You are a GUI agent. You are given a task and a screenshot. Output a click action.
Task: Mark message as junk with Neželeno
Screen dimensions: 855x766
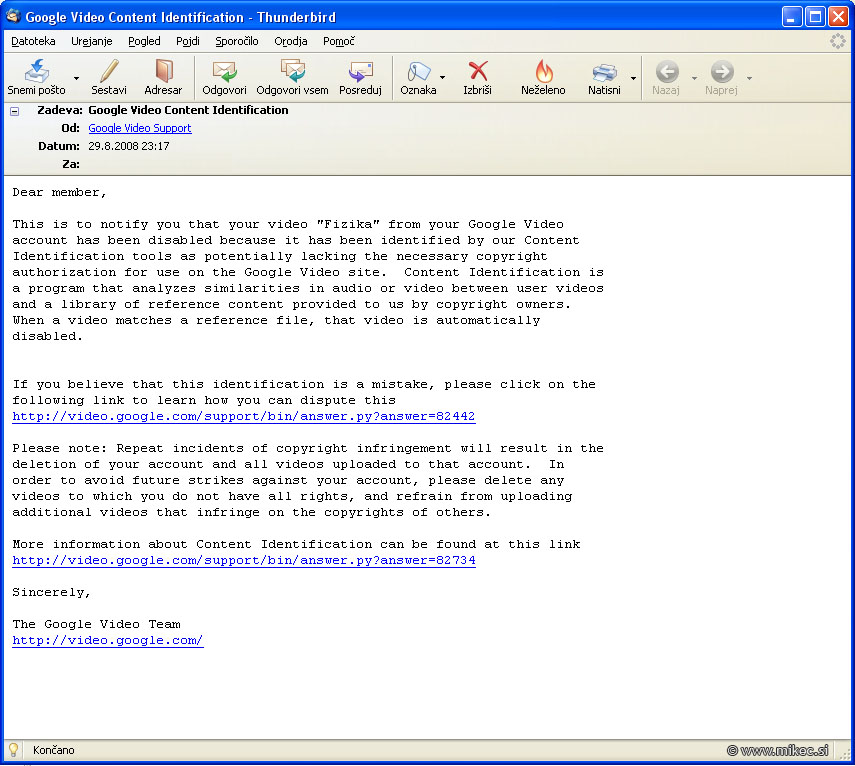click(x=543, y=77)
